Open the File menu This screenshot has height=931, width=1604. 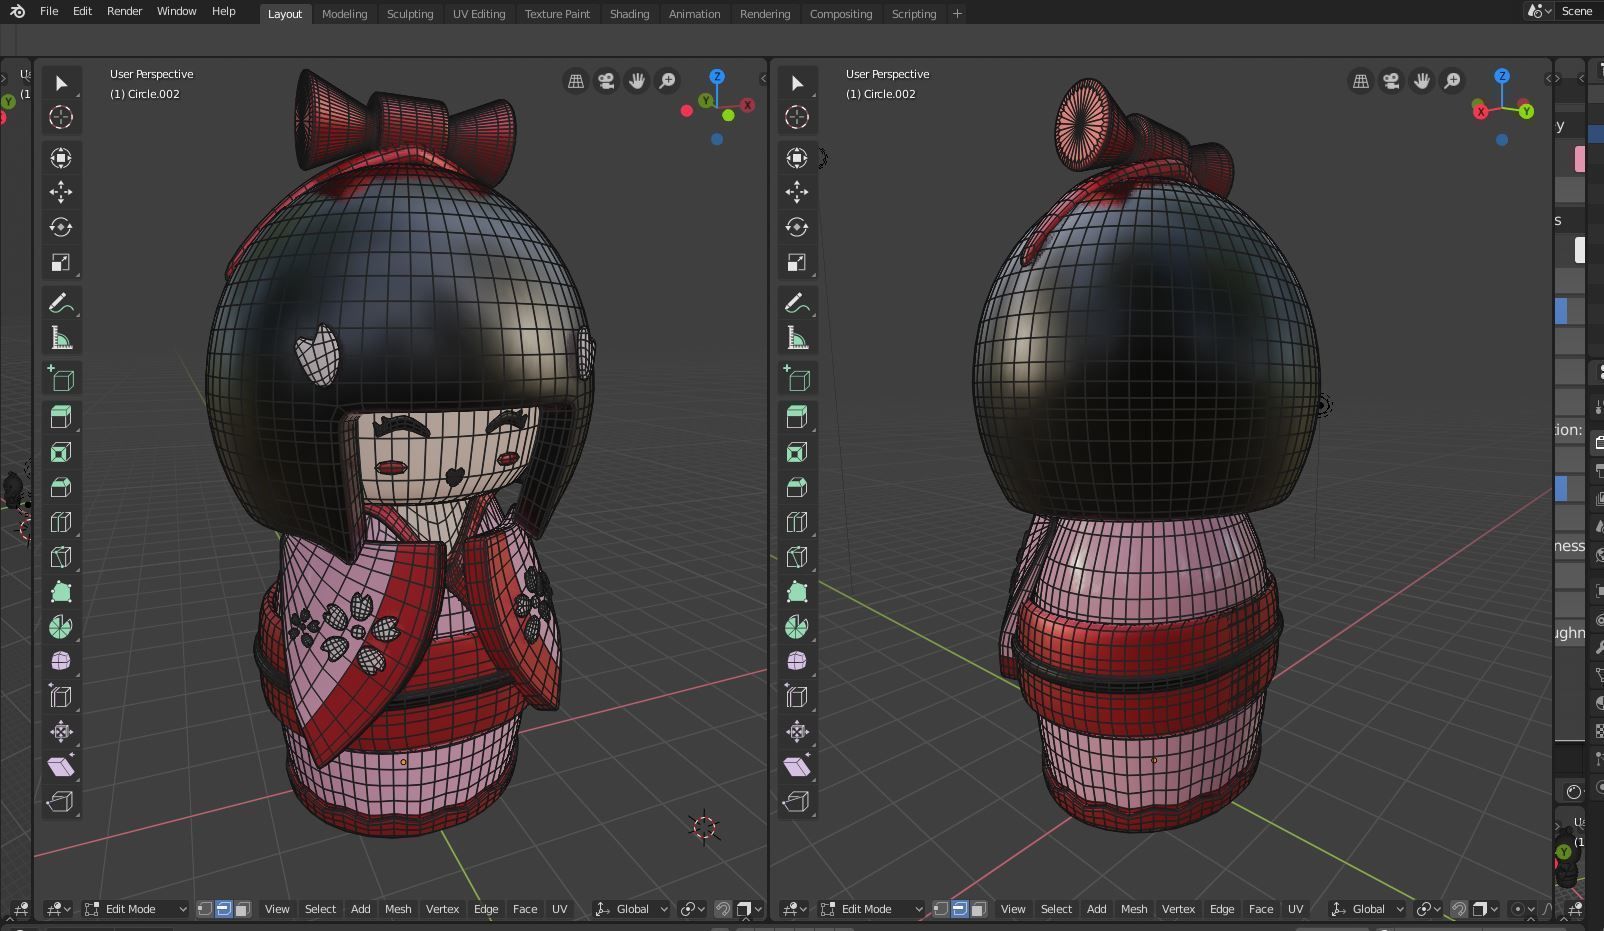(48, 11)
